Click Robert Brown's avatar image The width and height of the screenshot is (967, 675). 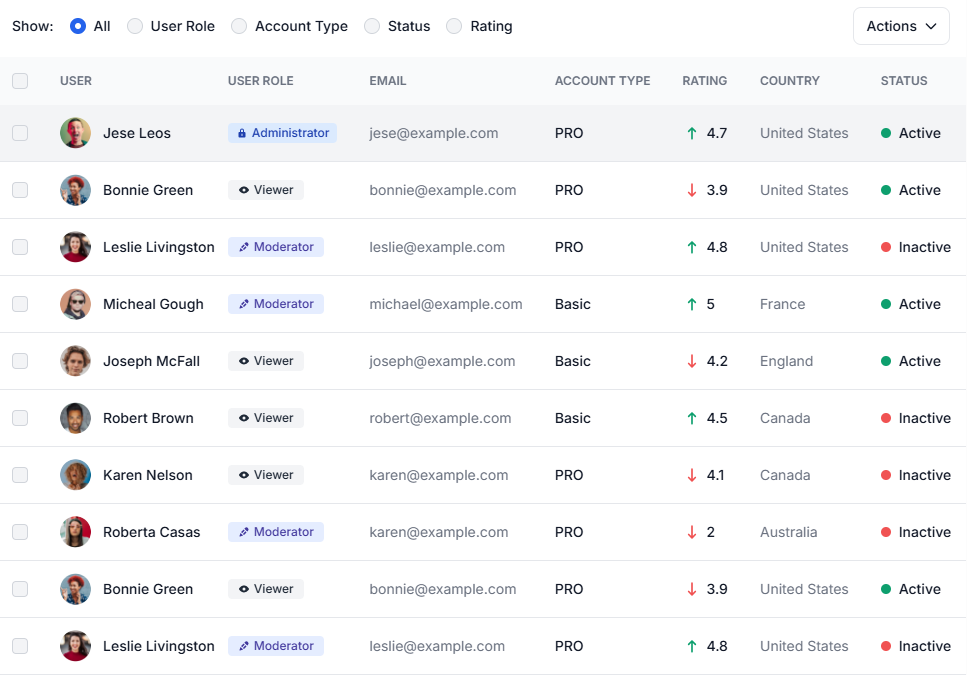(x=75, y=418)
